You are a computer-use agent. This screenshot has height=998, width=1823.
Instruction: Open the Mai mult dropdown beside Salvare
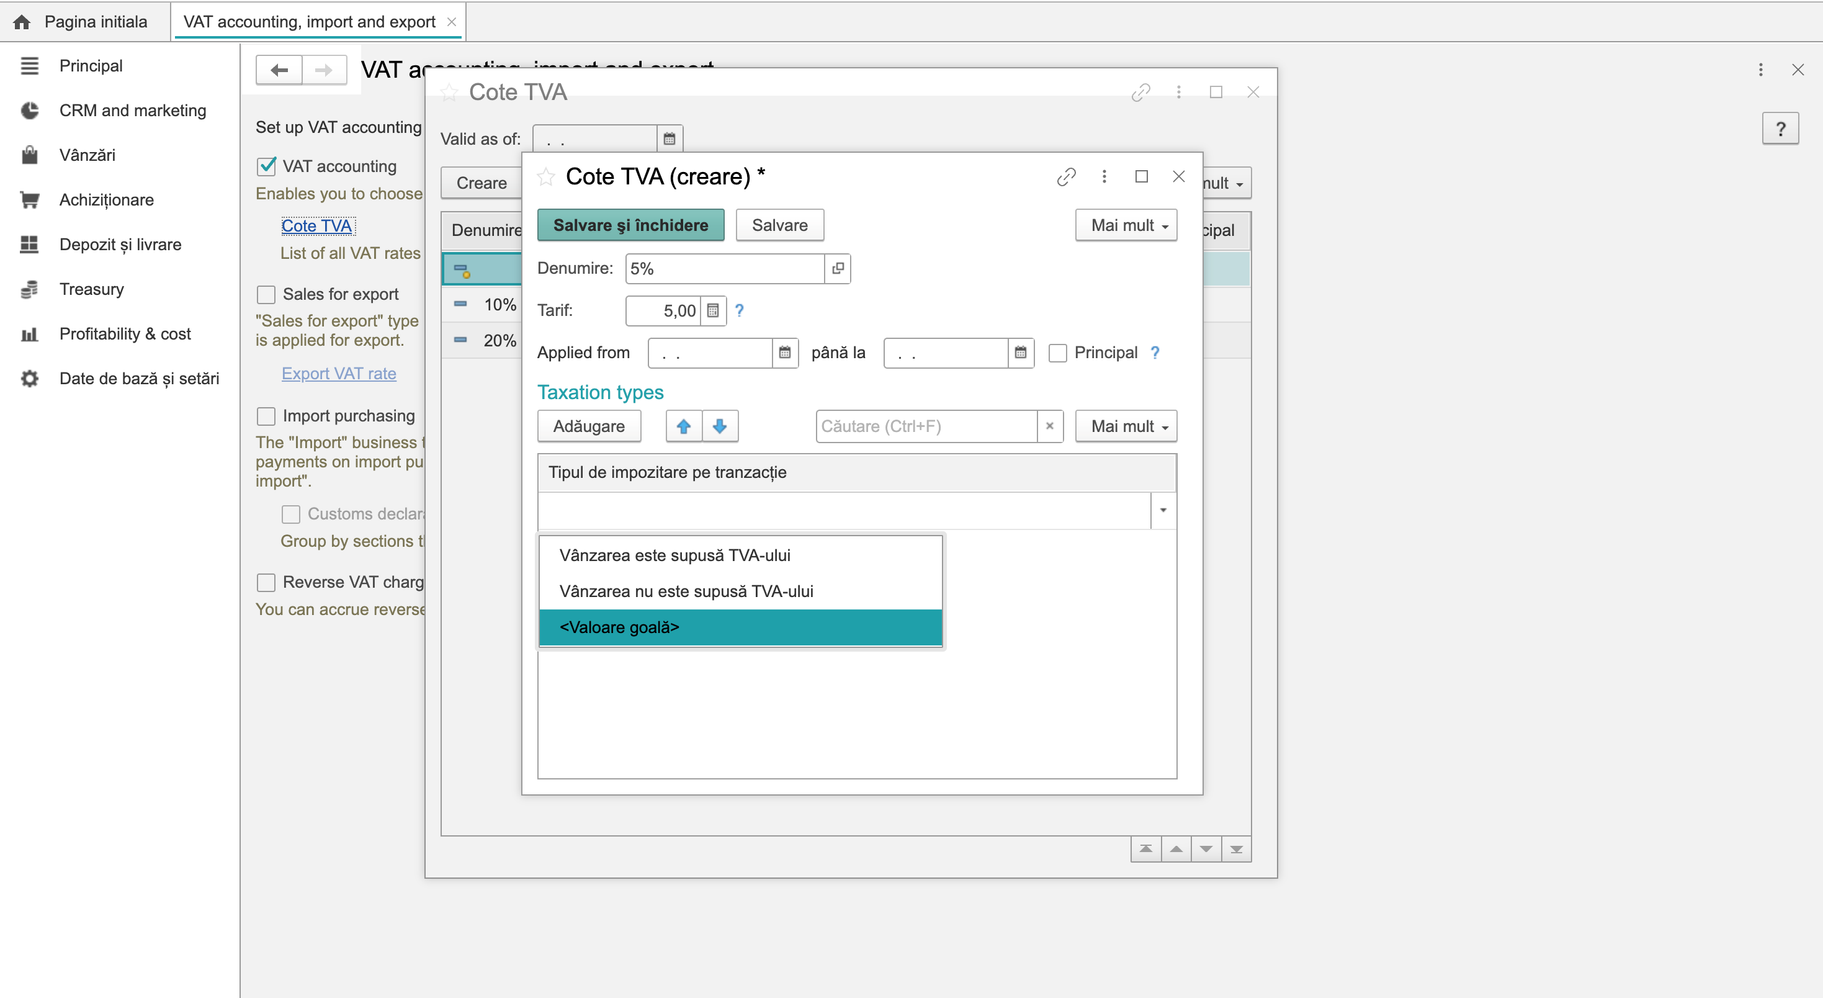pyautogui.click(x=1126, y=225)
